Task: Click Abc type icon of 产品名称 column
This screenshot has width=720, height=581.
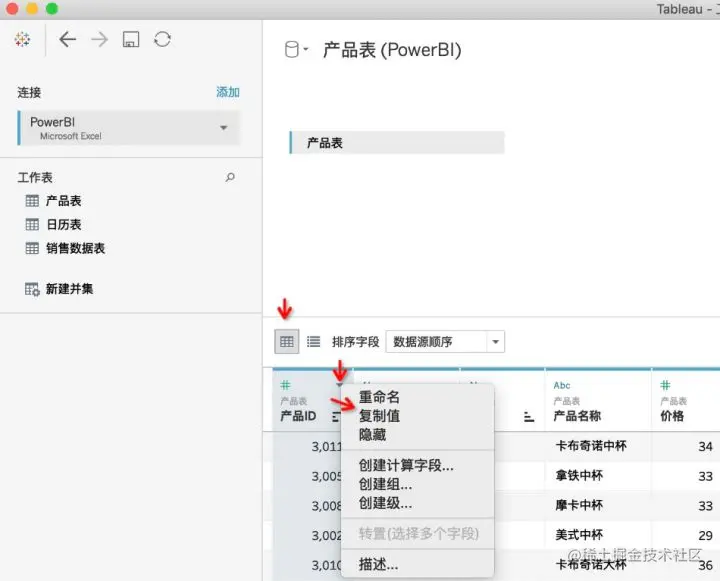Action: (x=562, y=385)
